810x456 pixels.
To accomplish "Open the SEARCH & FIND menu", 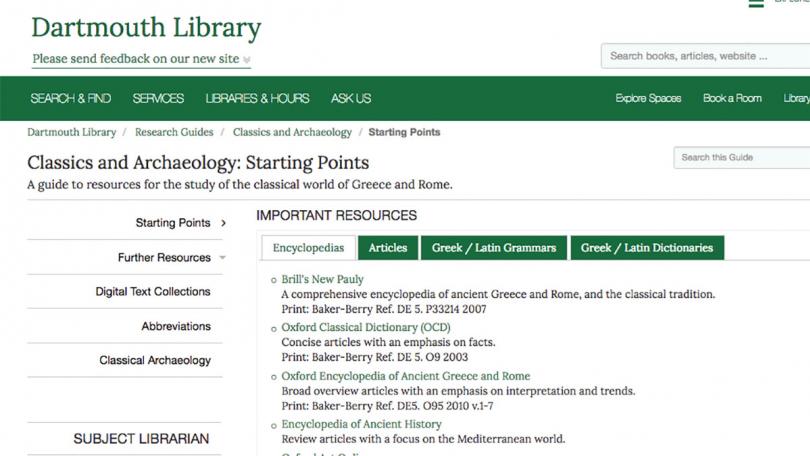I will coord(71,98).
